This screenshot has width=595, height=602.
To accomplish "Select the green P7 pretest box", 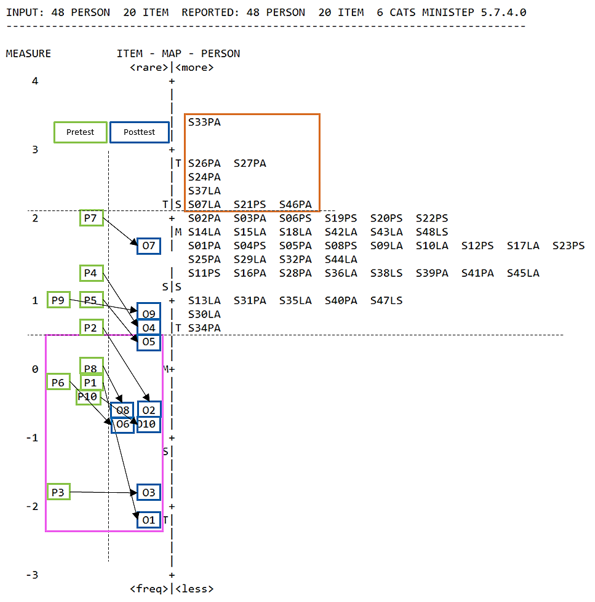I will 91,218.
